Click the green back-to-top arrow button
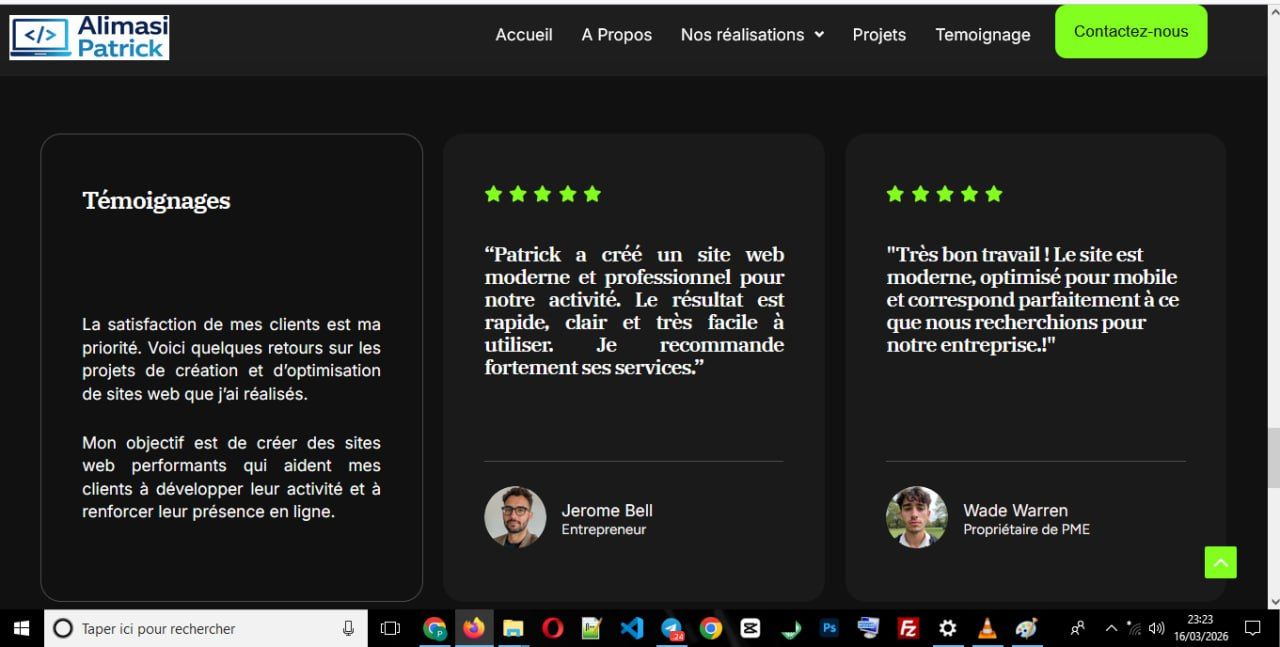 (x=1220, y=562)
